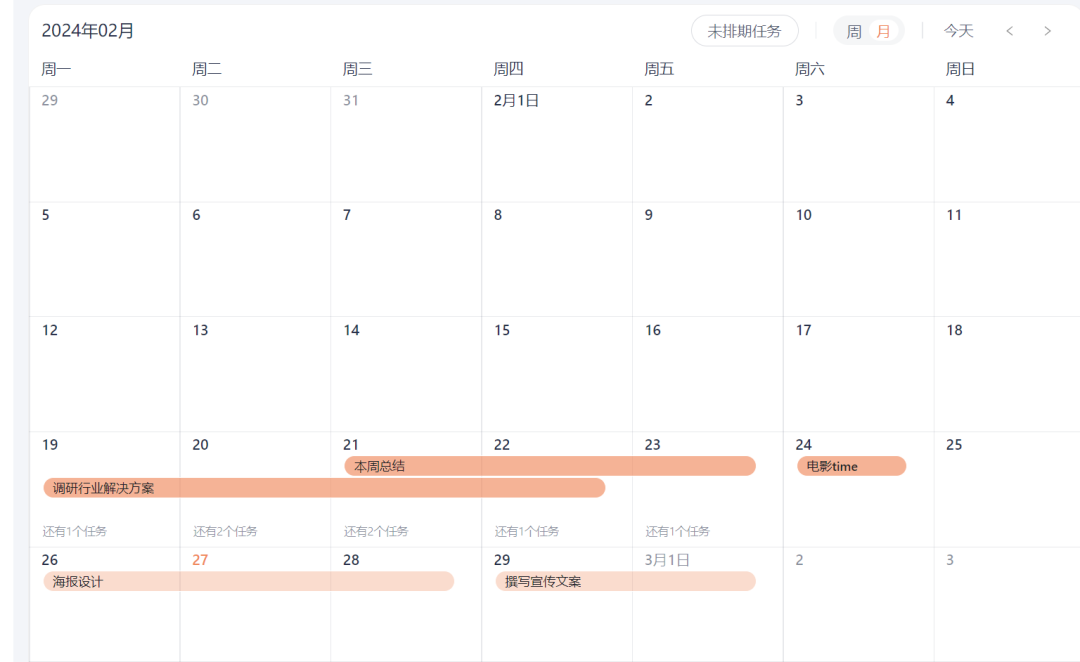Screen dimensions: 1080x662
Task: Open the 电影time event
Action: pyautogui.click(x=851, y=466)
